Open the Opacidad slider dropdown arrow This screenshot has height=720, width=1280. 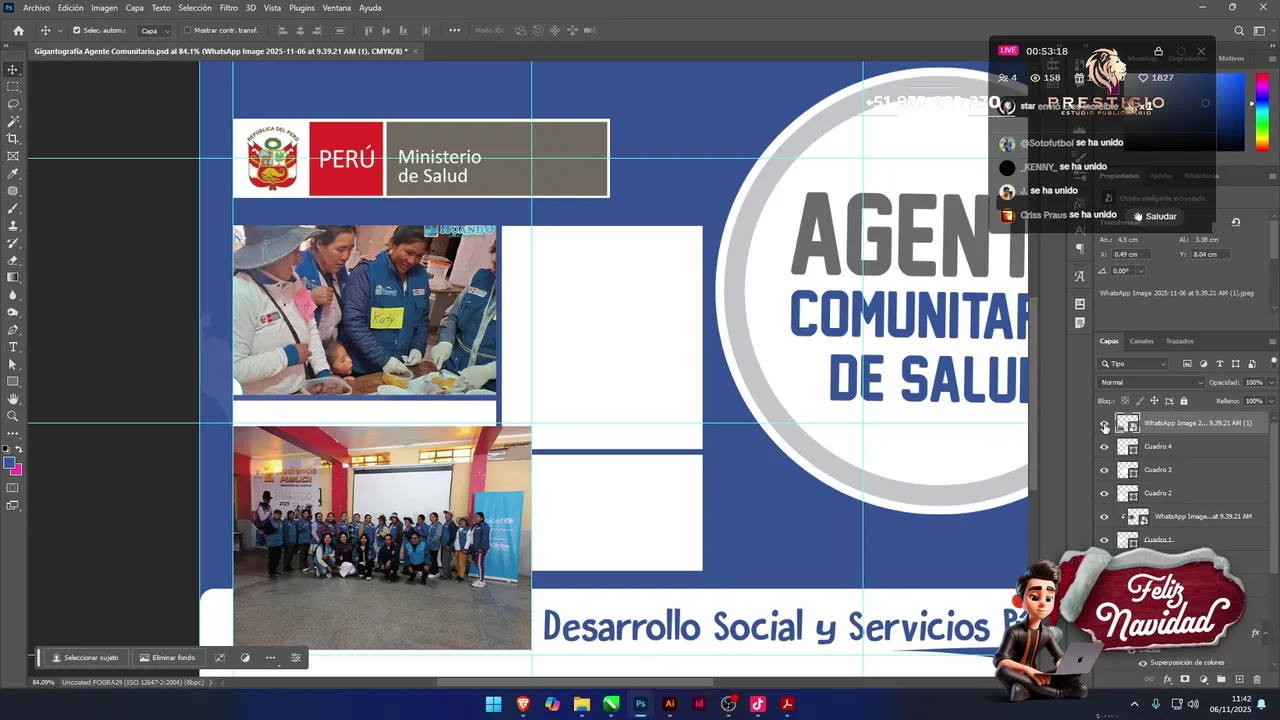click(1271, 382)
